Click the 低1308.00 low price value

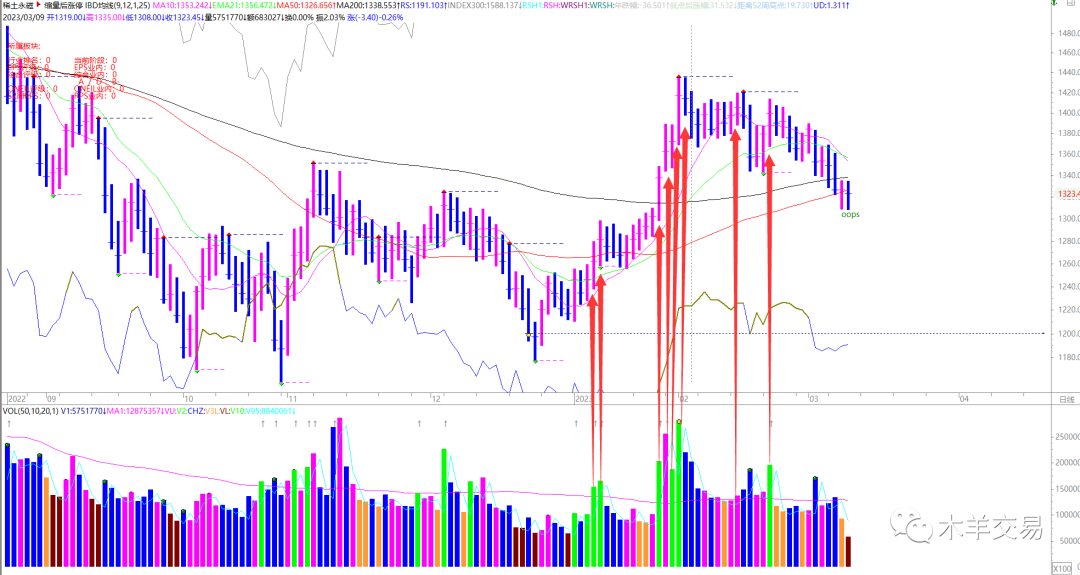pos(143,17)
